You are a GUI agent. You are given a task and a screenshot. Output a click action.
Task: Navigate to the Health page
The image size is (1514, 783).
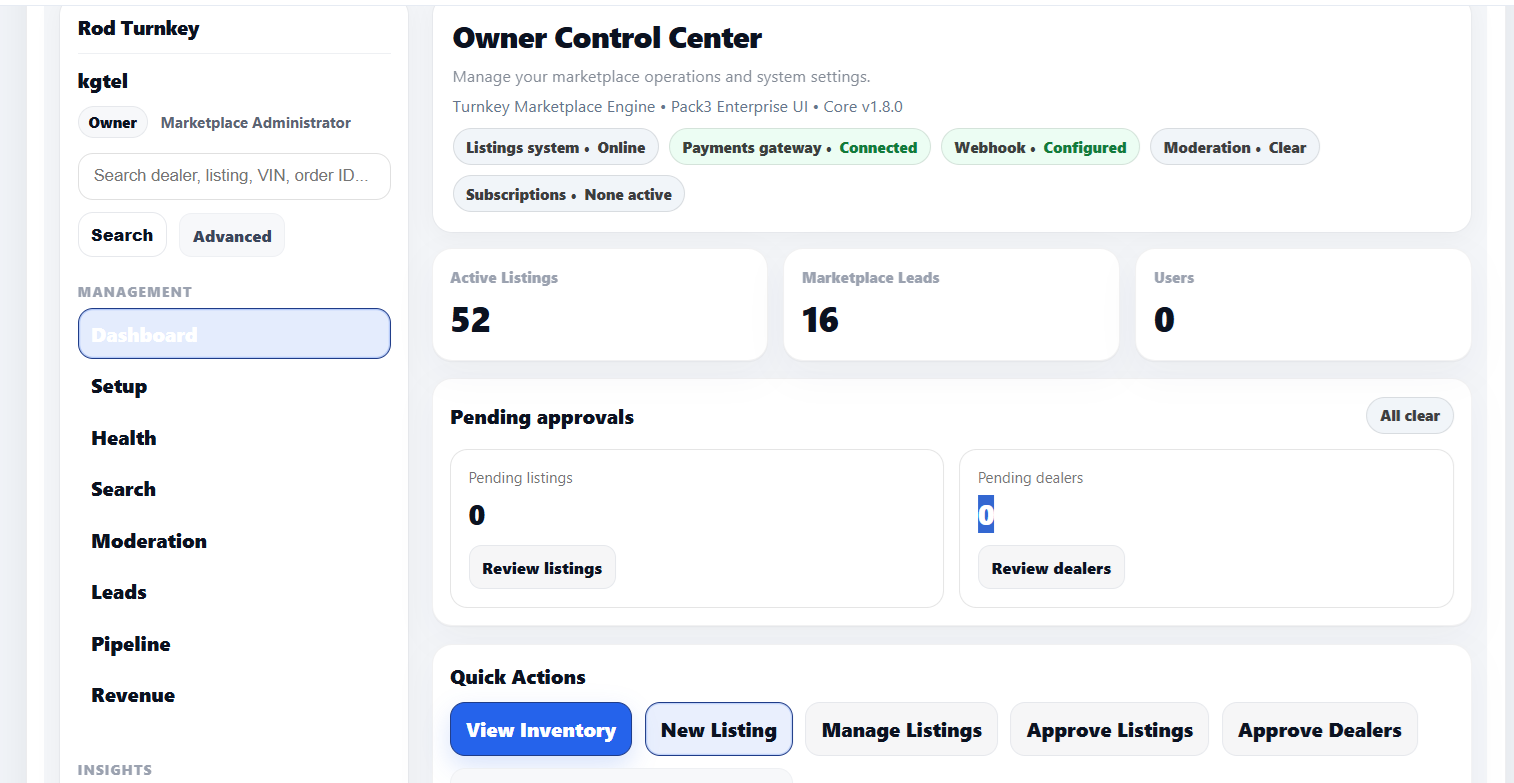point(123,438)
